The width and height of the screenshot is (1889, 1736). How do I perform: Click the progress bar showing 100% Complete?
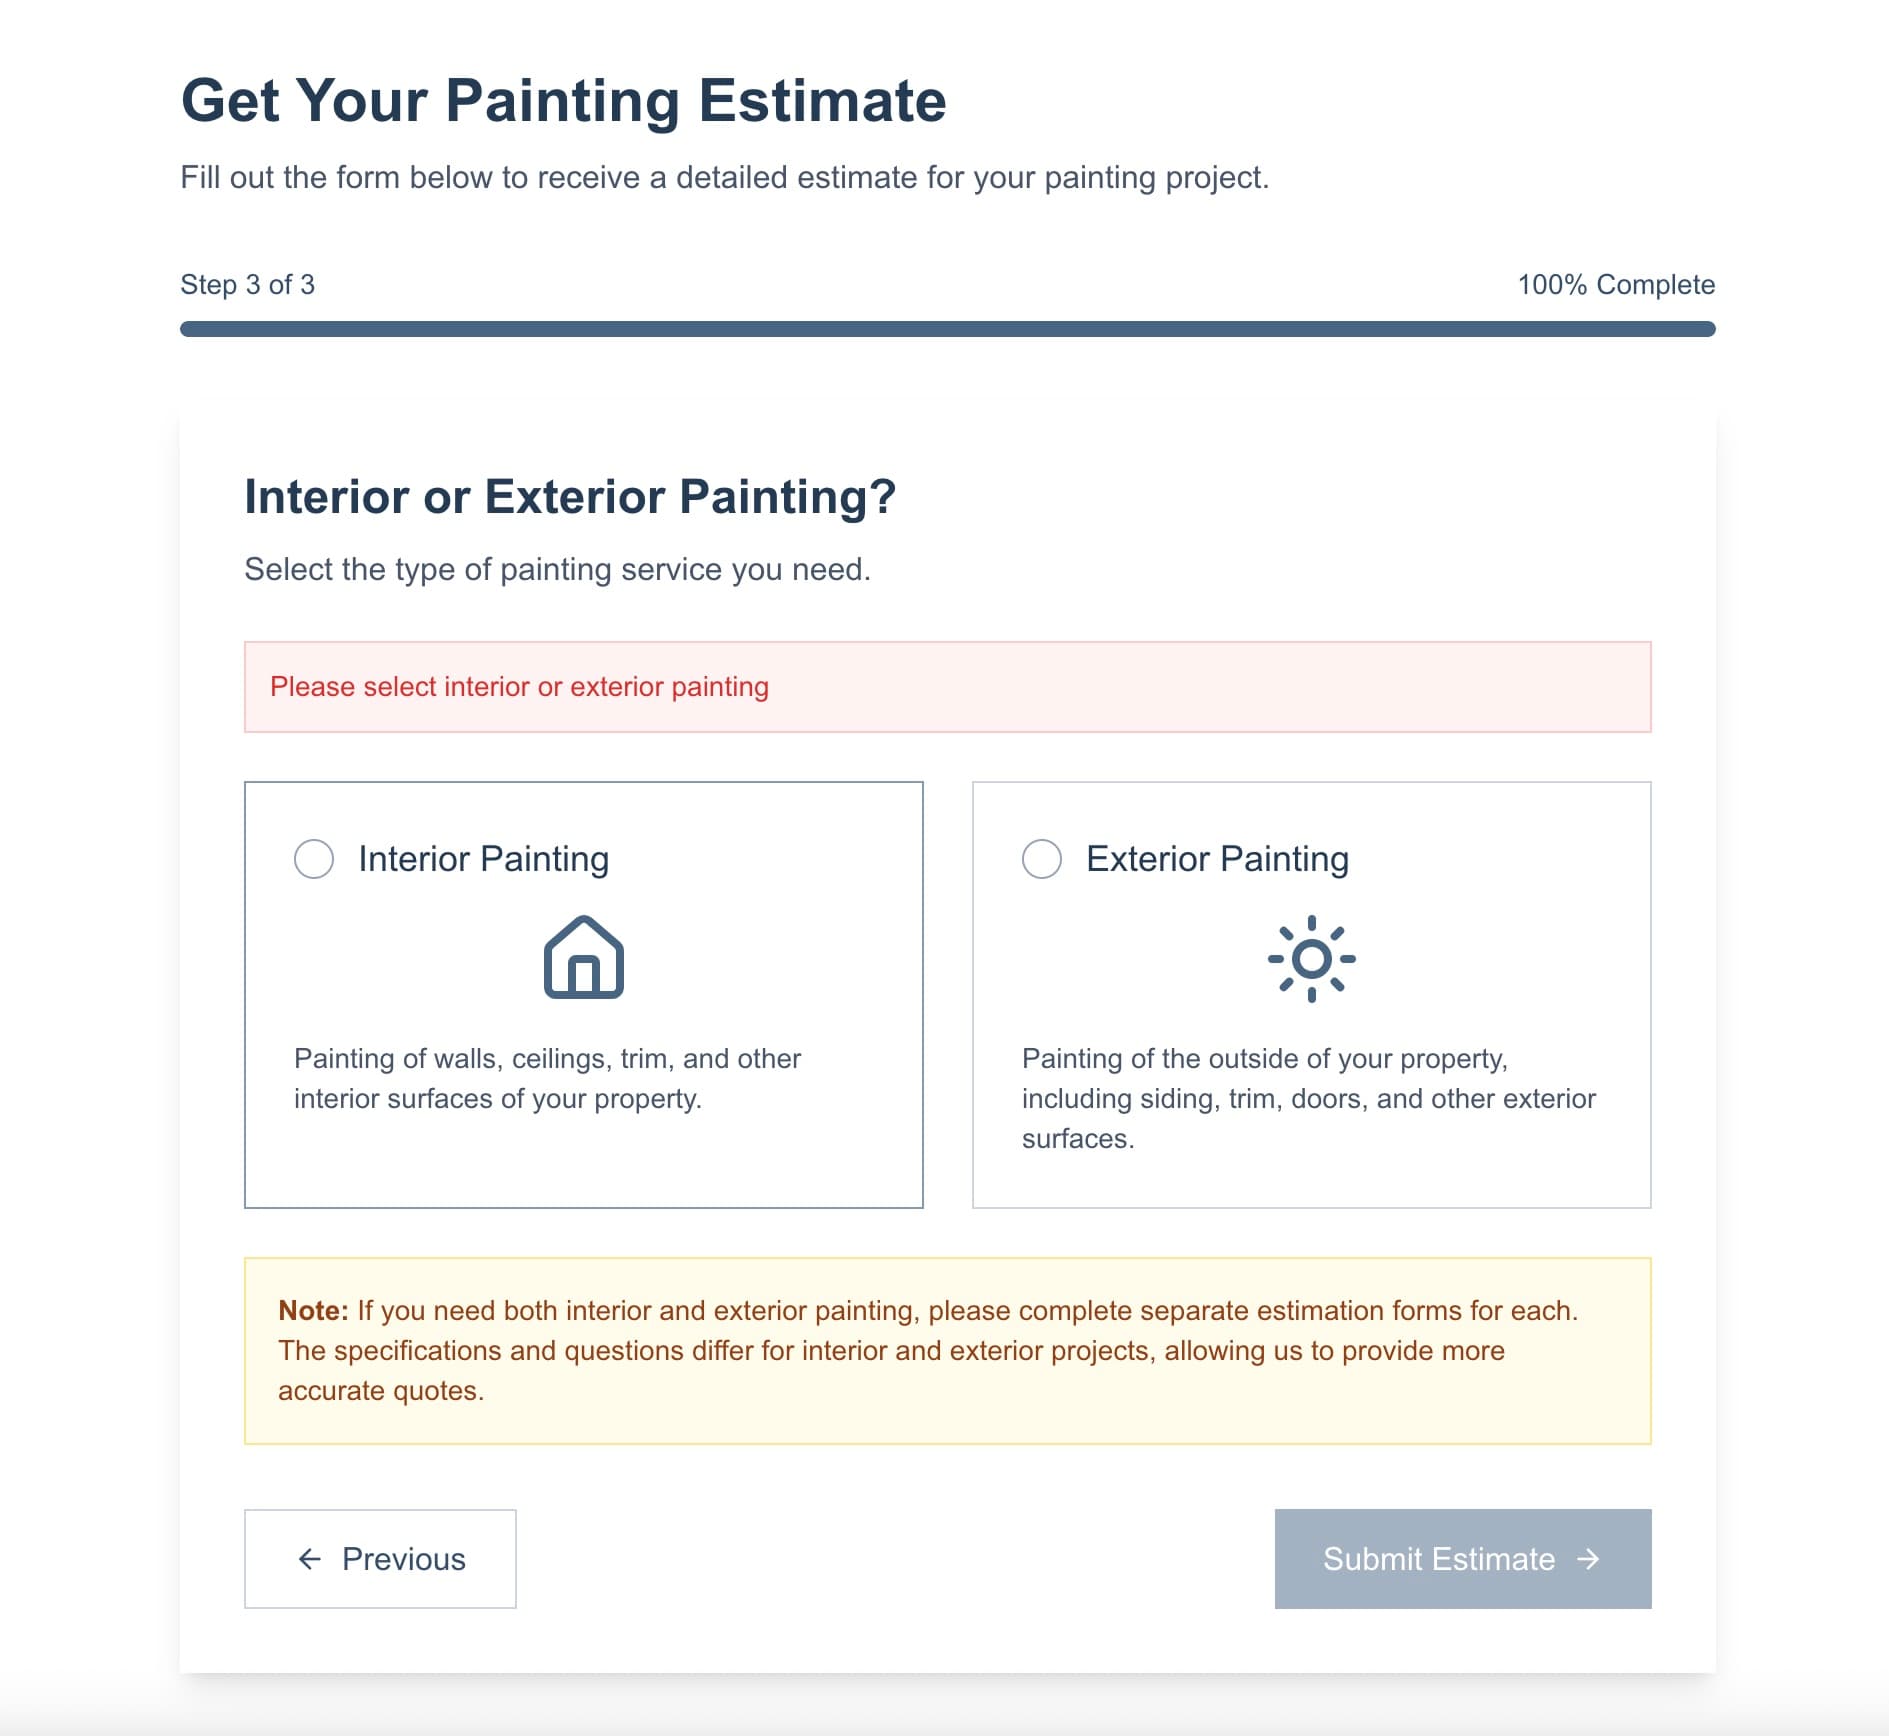tap(947, 327)
